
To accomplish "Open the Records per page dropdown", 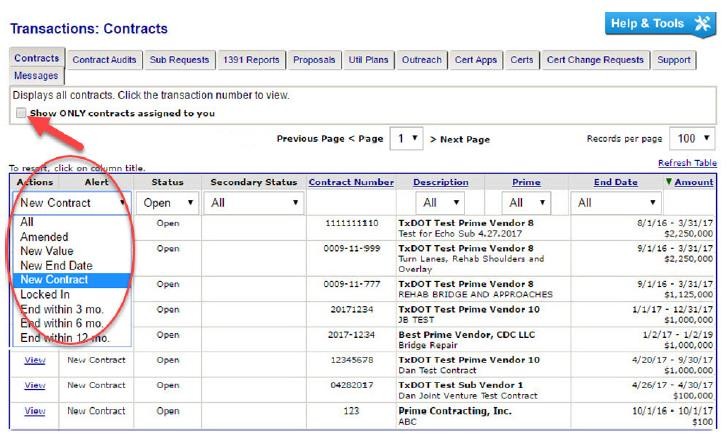I will 693,139.
